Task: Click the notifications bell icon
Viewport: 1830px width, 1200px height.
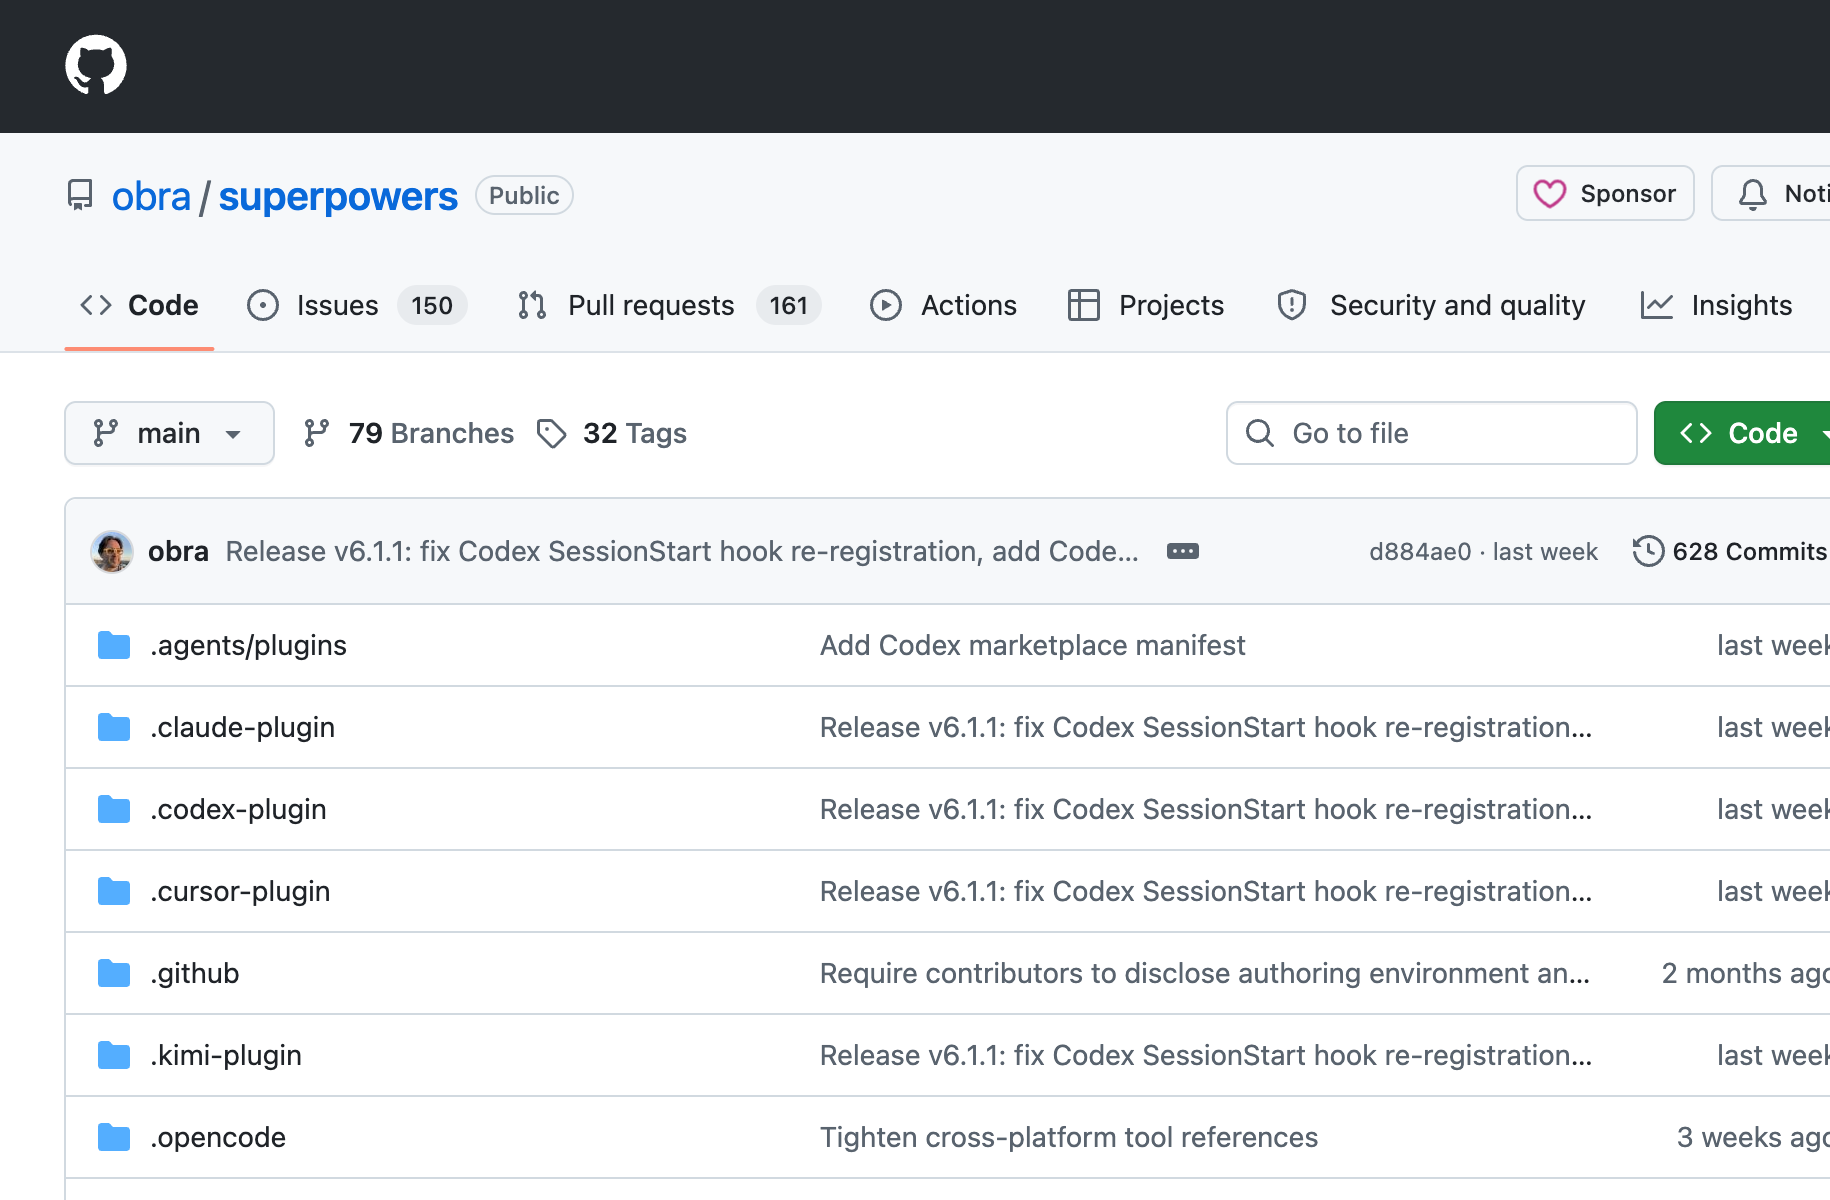Action: 1753,193
